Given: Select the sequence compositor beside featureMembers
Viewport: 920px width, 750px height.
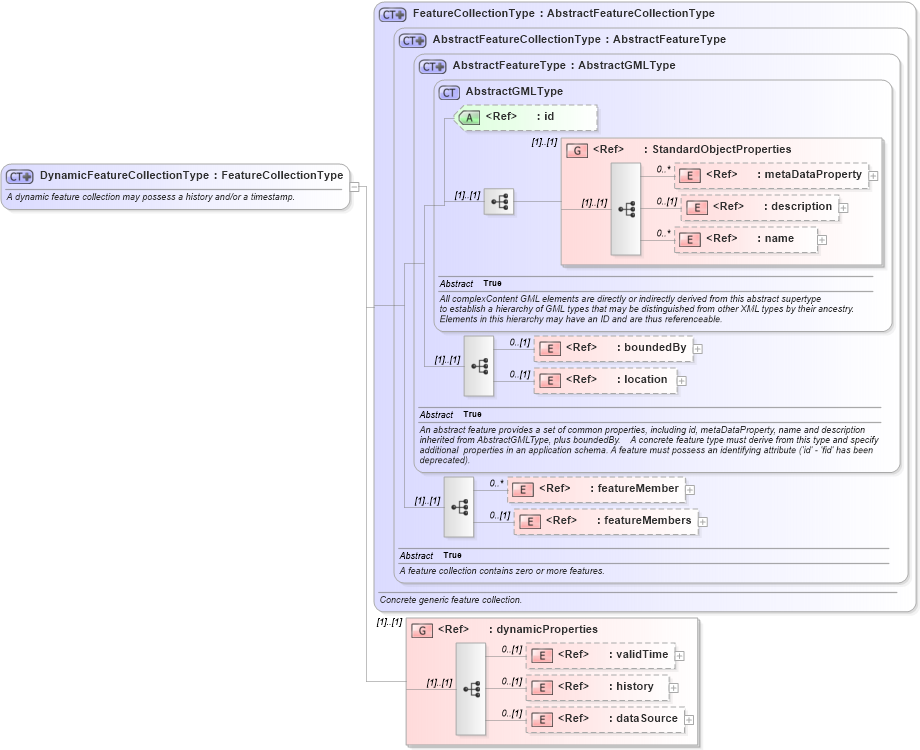Looking at the screenshot, I should click(459, 506).
